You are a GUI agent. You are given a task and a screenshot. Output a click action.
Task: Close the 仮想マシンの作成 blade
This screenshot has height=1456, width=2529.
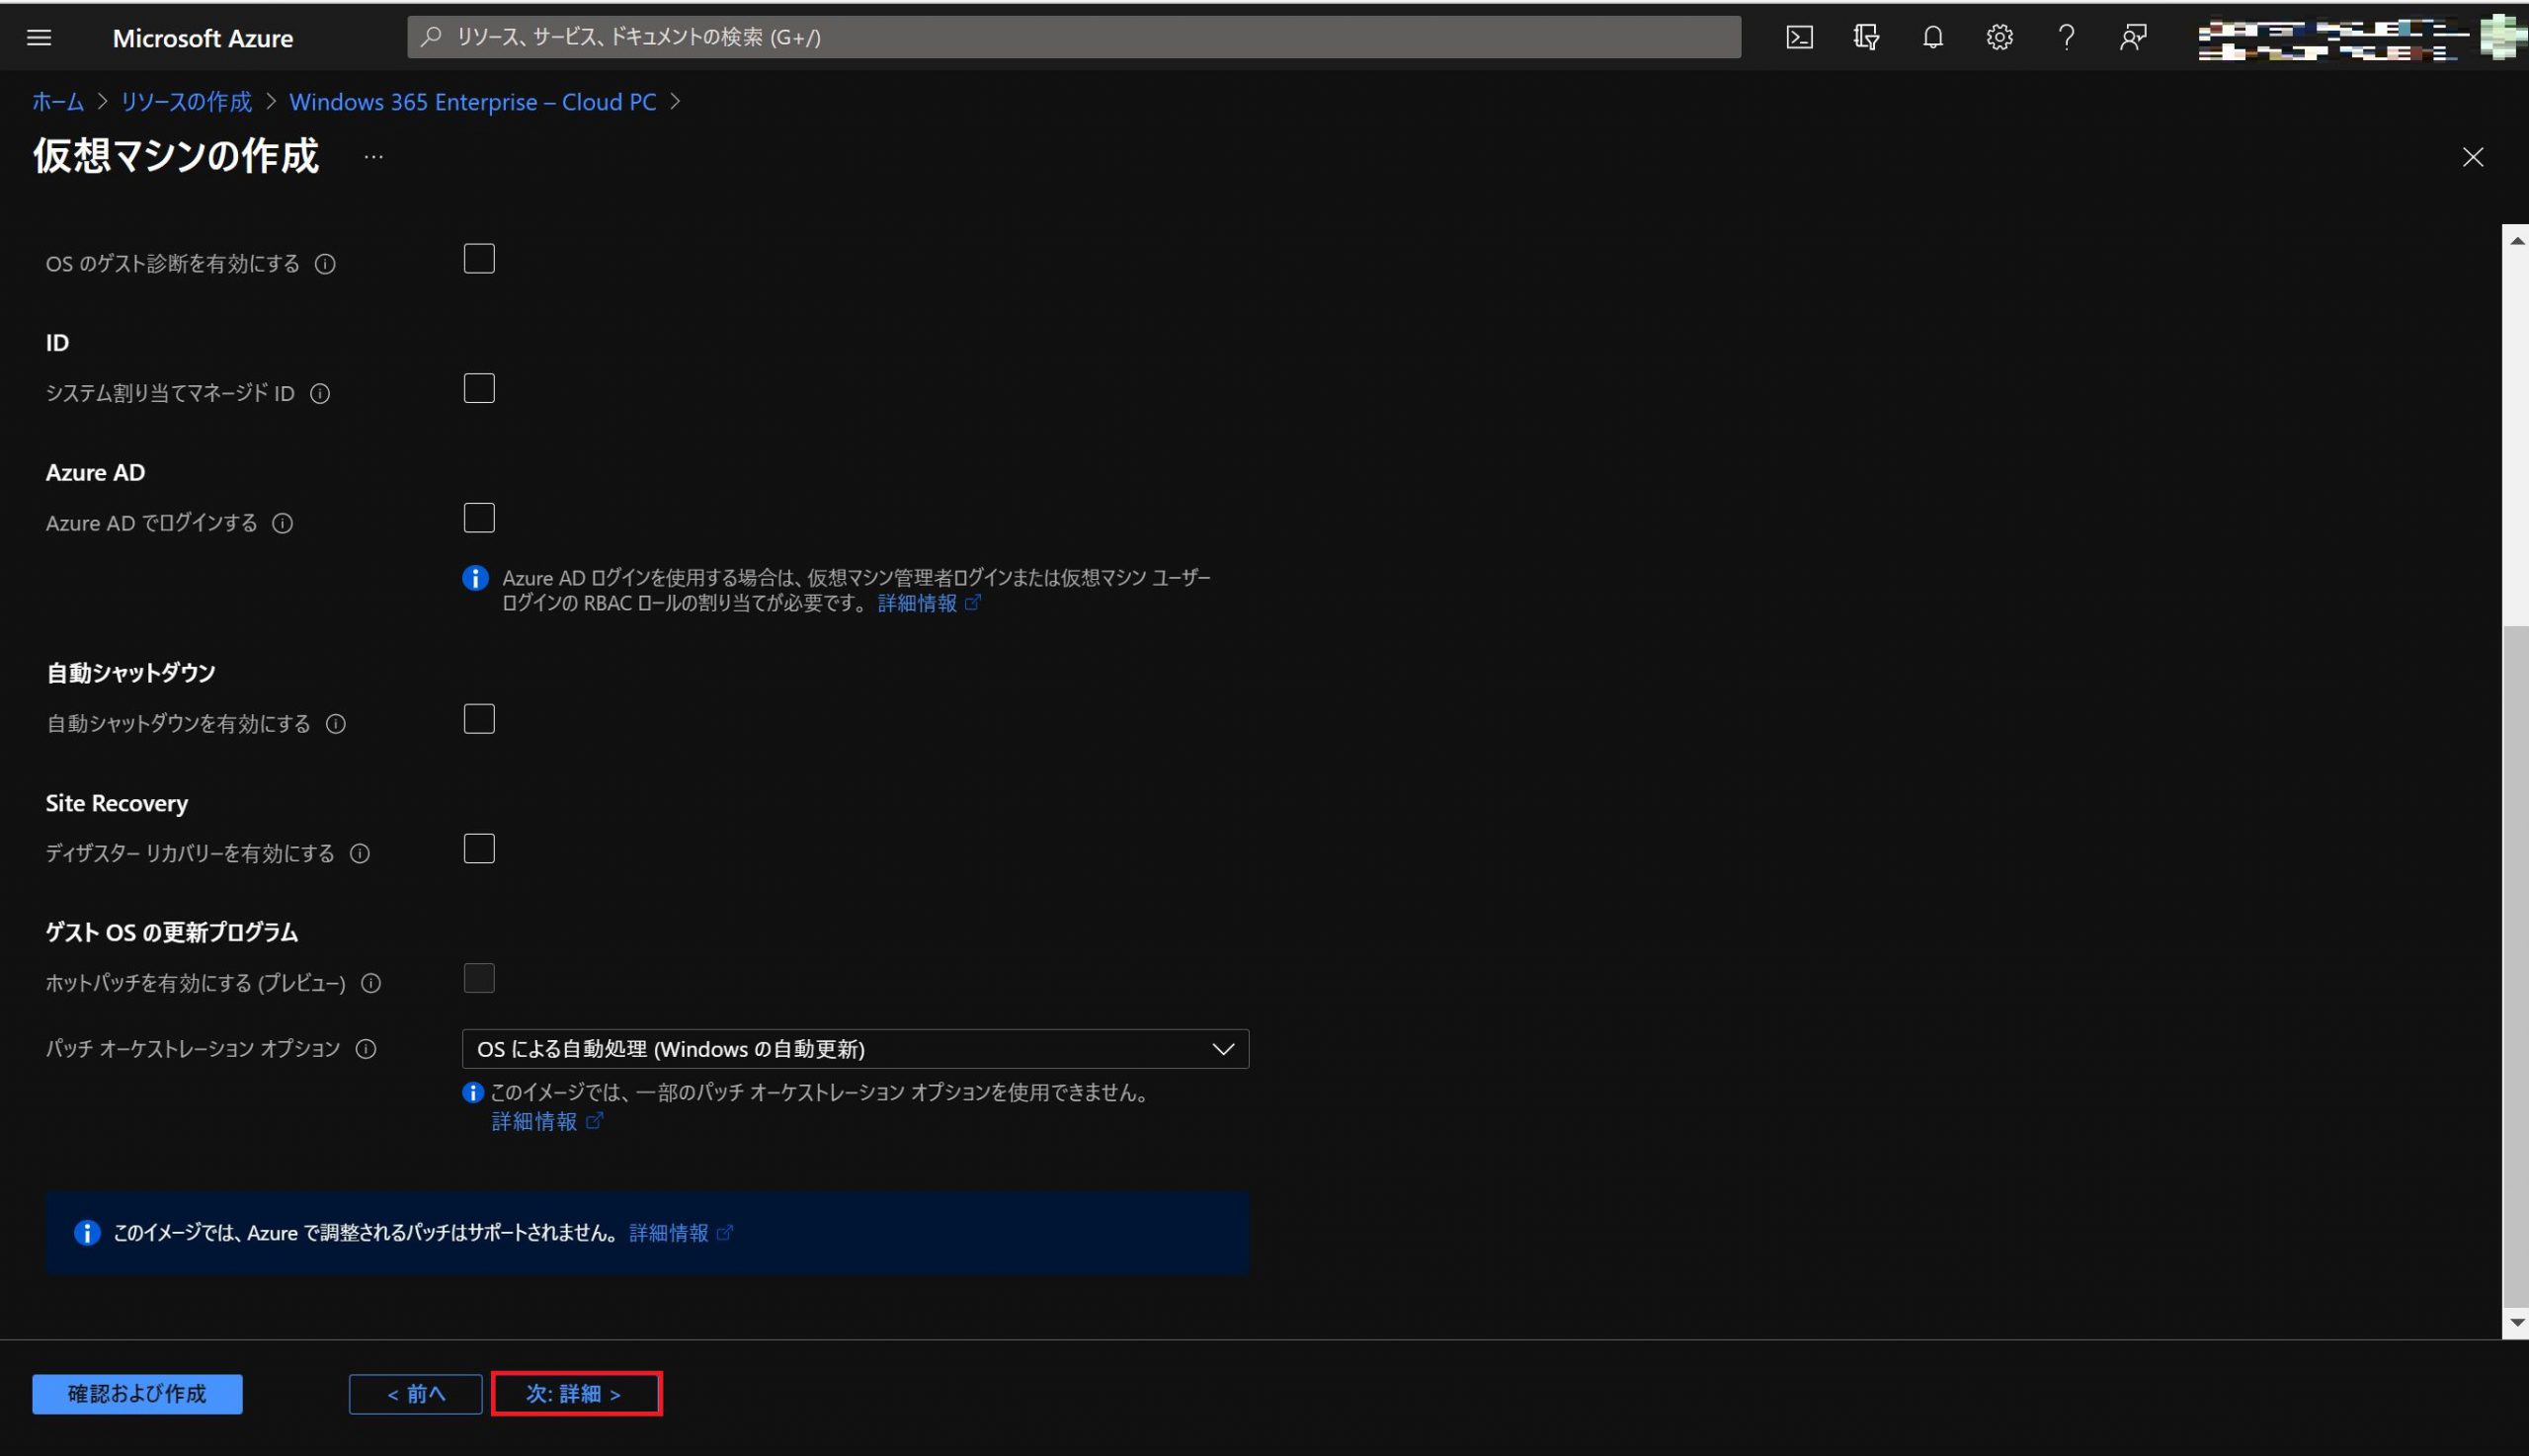click(x=2472, y=157)
